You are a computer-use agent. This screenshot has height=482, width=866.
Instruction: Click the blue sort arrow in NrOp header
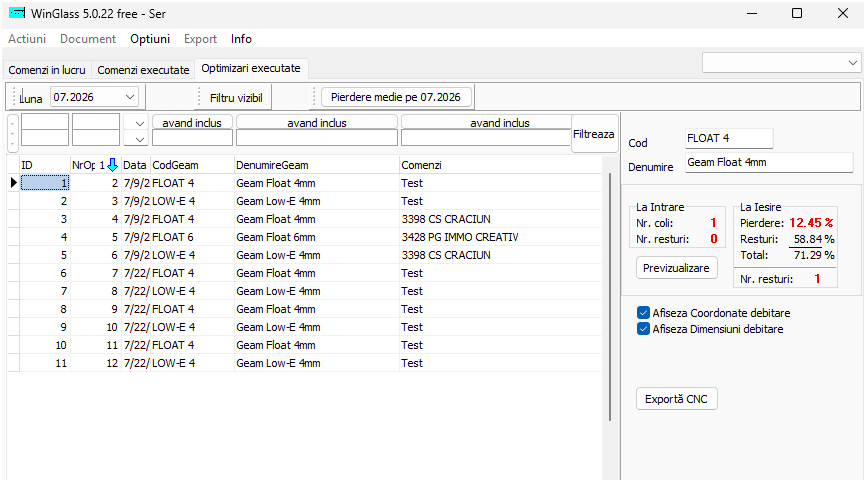click(x=113, y=165)
